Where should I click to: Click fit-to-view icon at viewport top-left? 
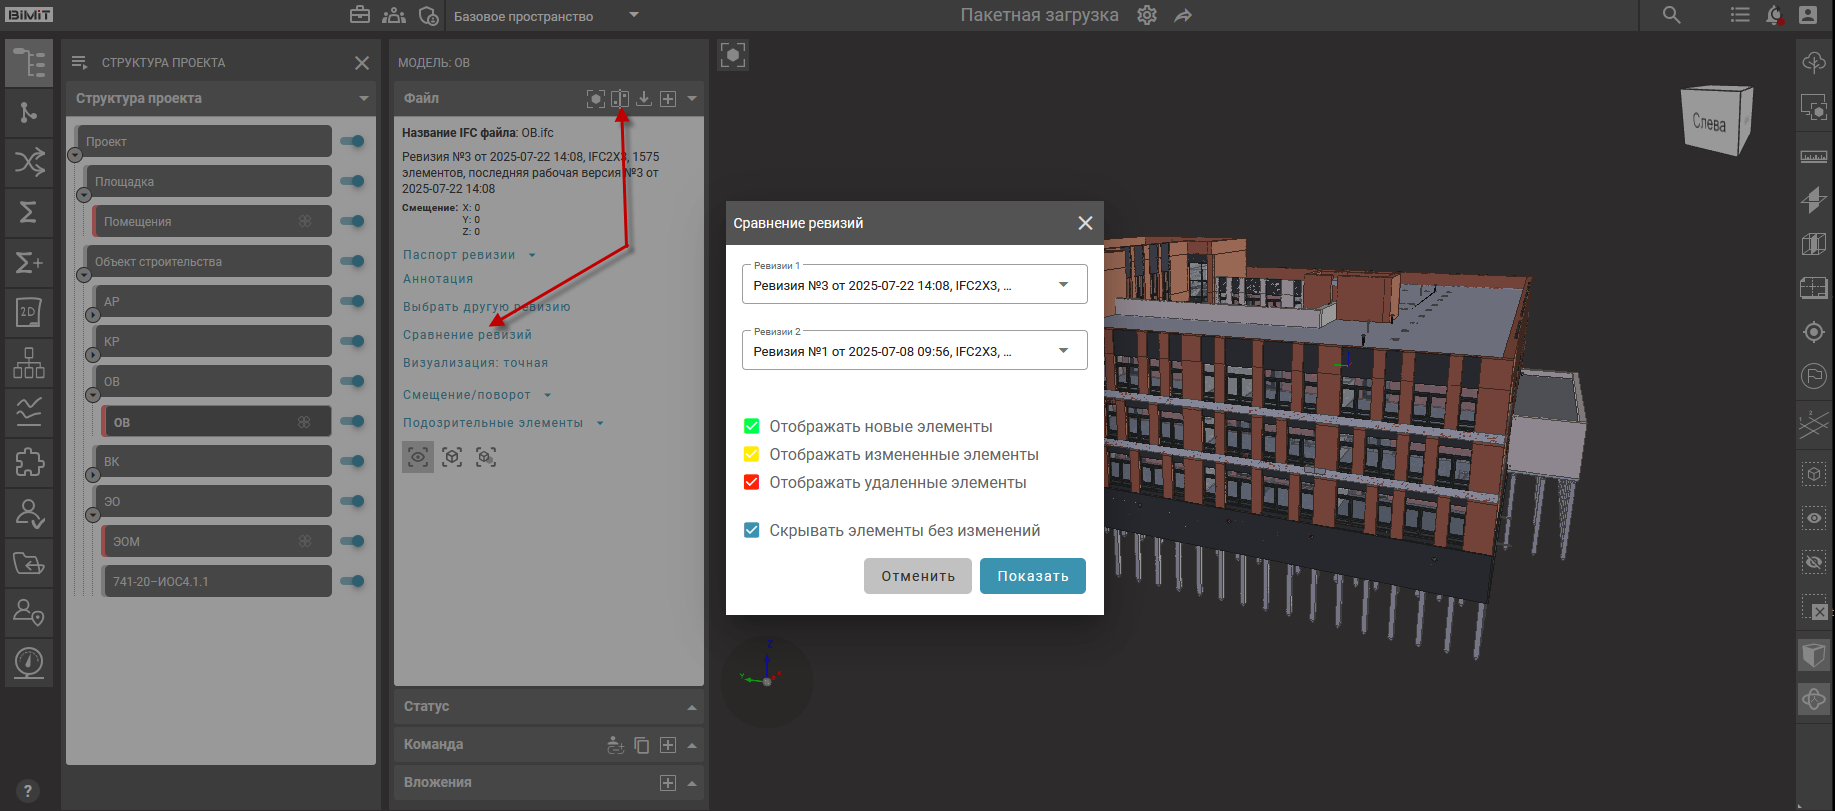733,55
